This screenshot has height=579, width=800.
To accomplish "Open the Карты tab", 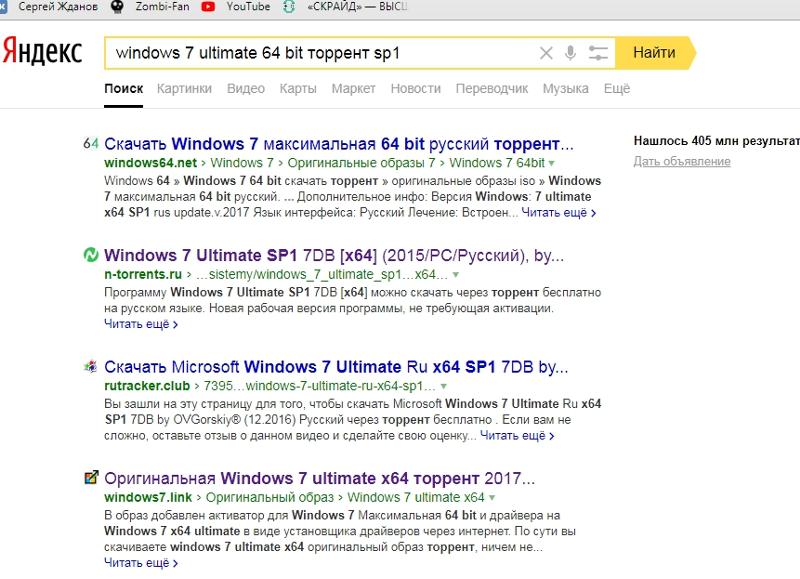I will [298, 89].
